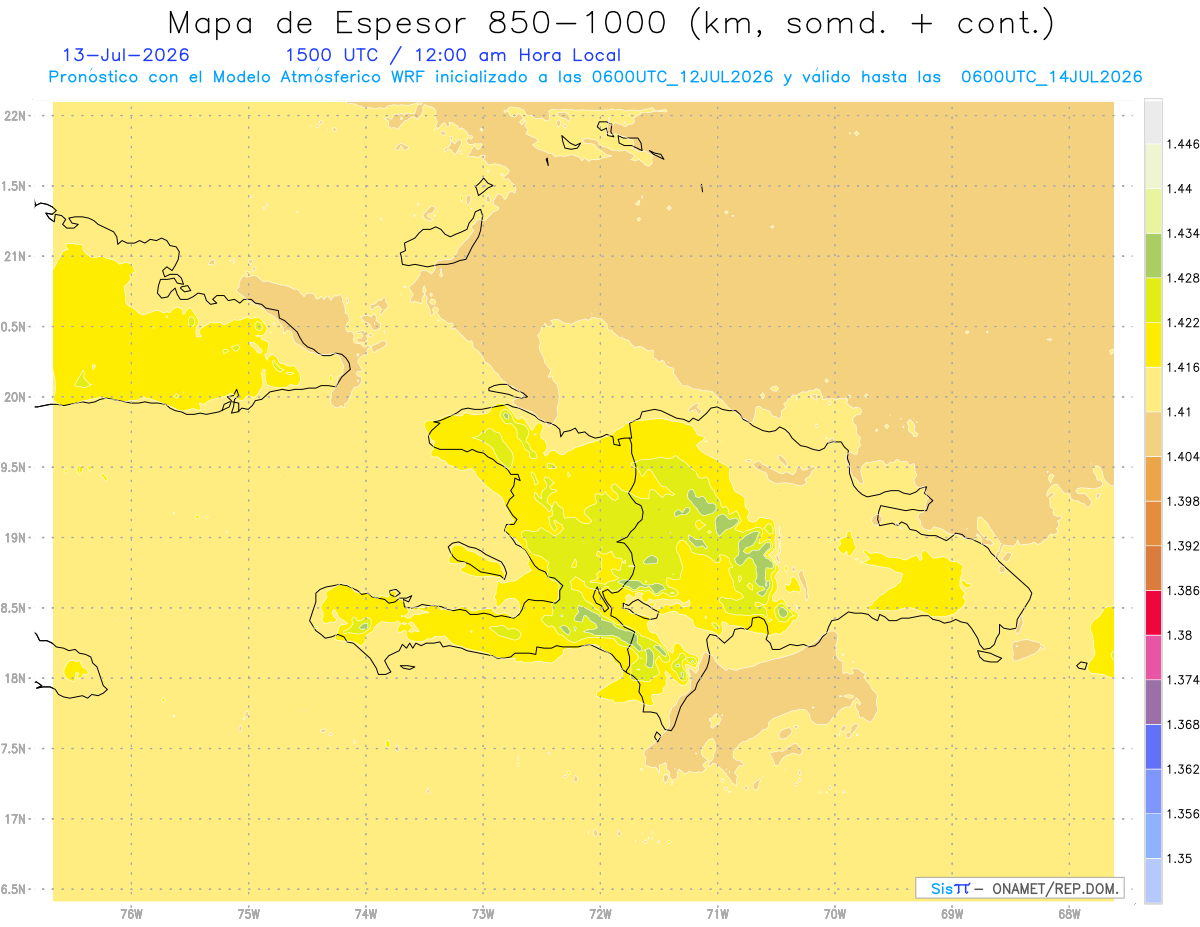Select the '1.434' colorbar value
1200x927 pixels.
pyautogui.click(x=1185, y=233)
